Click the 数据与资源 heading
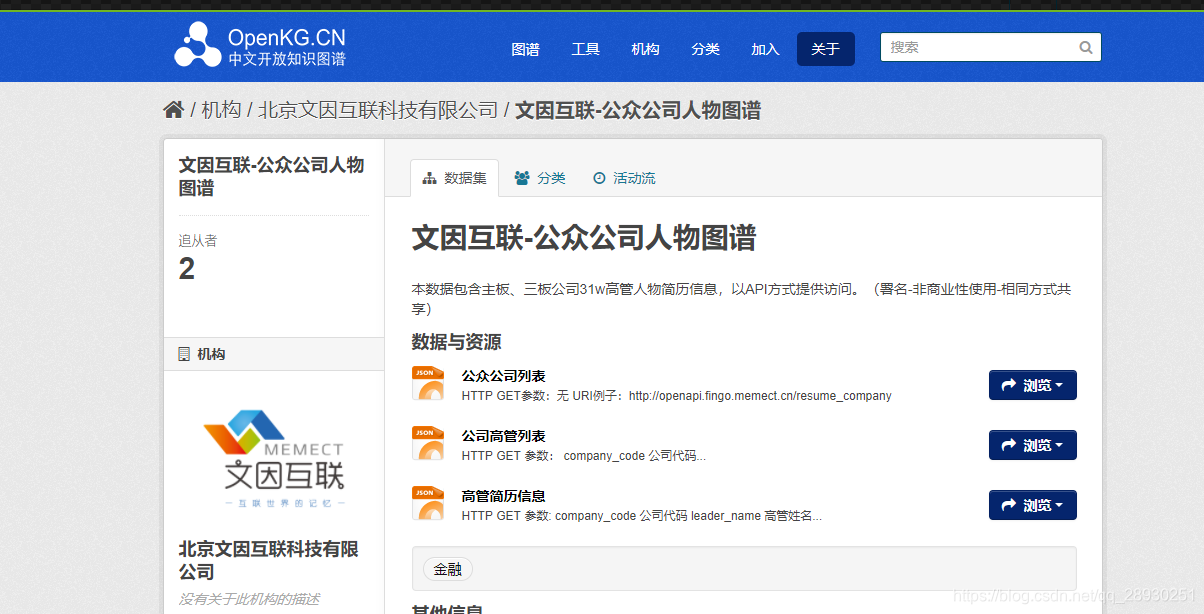The image size is (1204, 614). point(456,342)
